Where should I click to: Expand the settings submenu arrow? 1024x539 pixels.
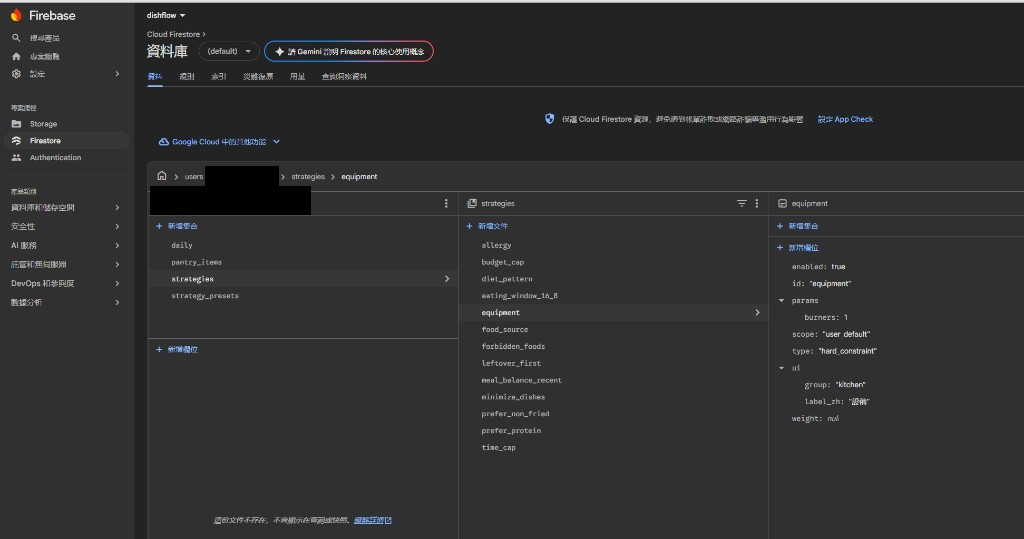pyautogui.click(x=118, y=74)
